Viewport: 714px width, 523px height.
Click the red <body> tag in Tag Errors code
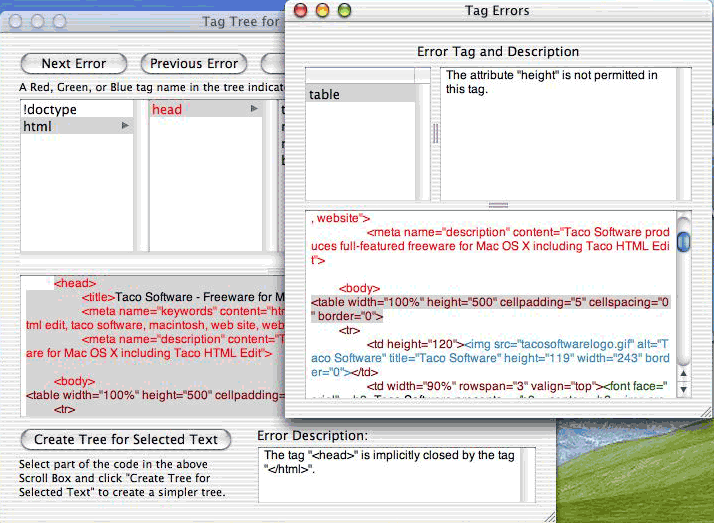pos(359,288)
